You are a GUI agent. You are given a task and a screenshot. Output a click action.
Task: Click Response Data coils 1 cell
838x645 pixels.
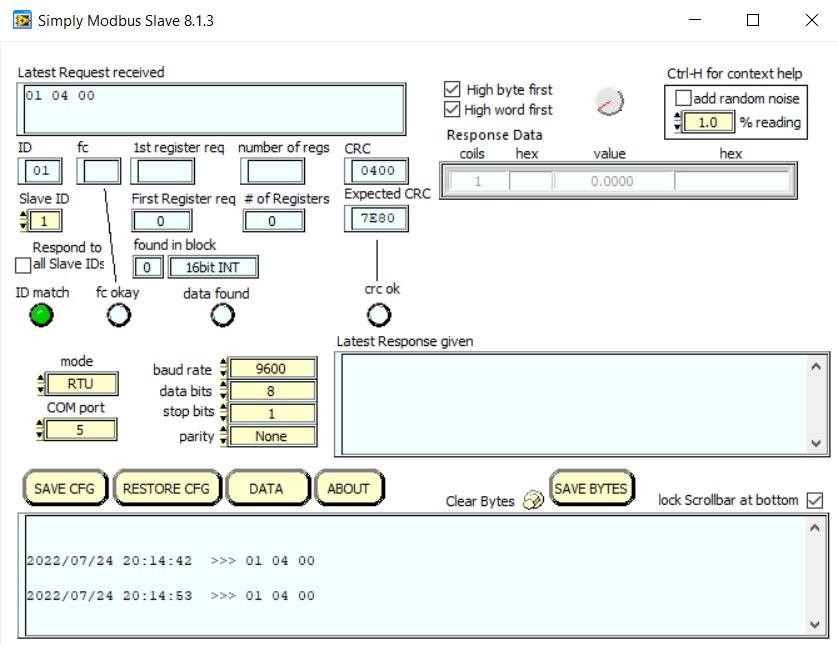[x=477, y=181]
